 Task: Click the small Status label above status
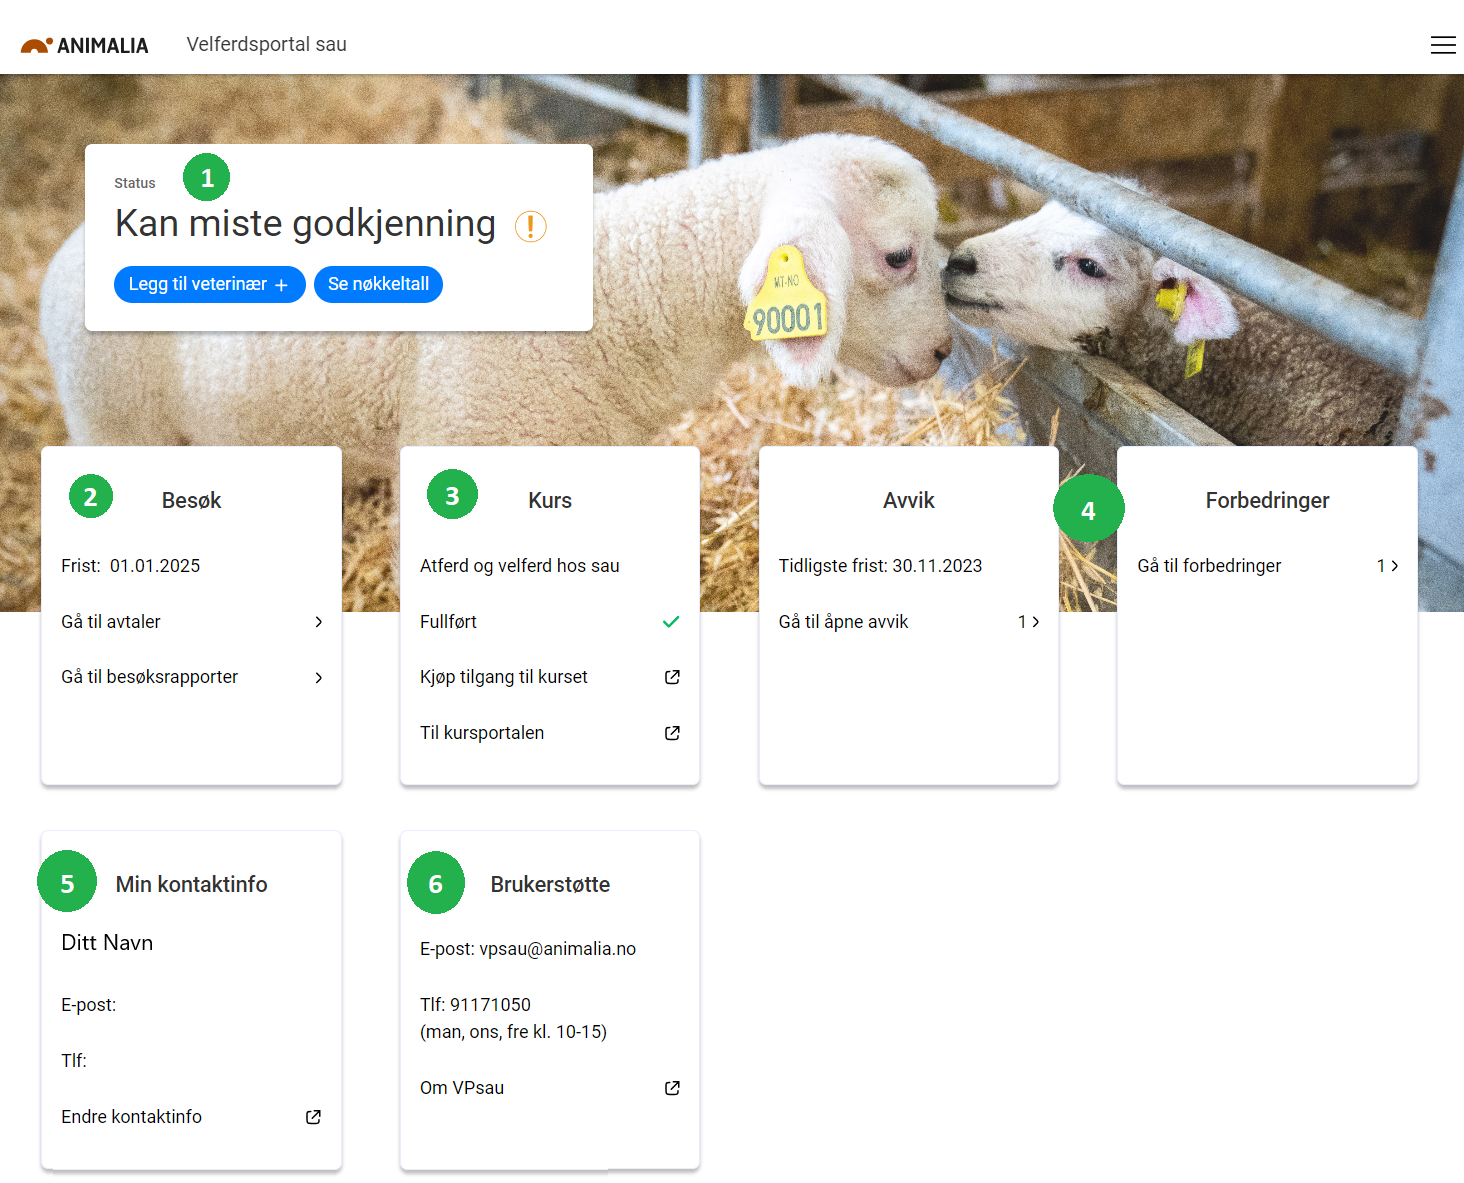135,183
